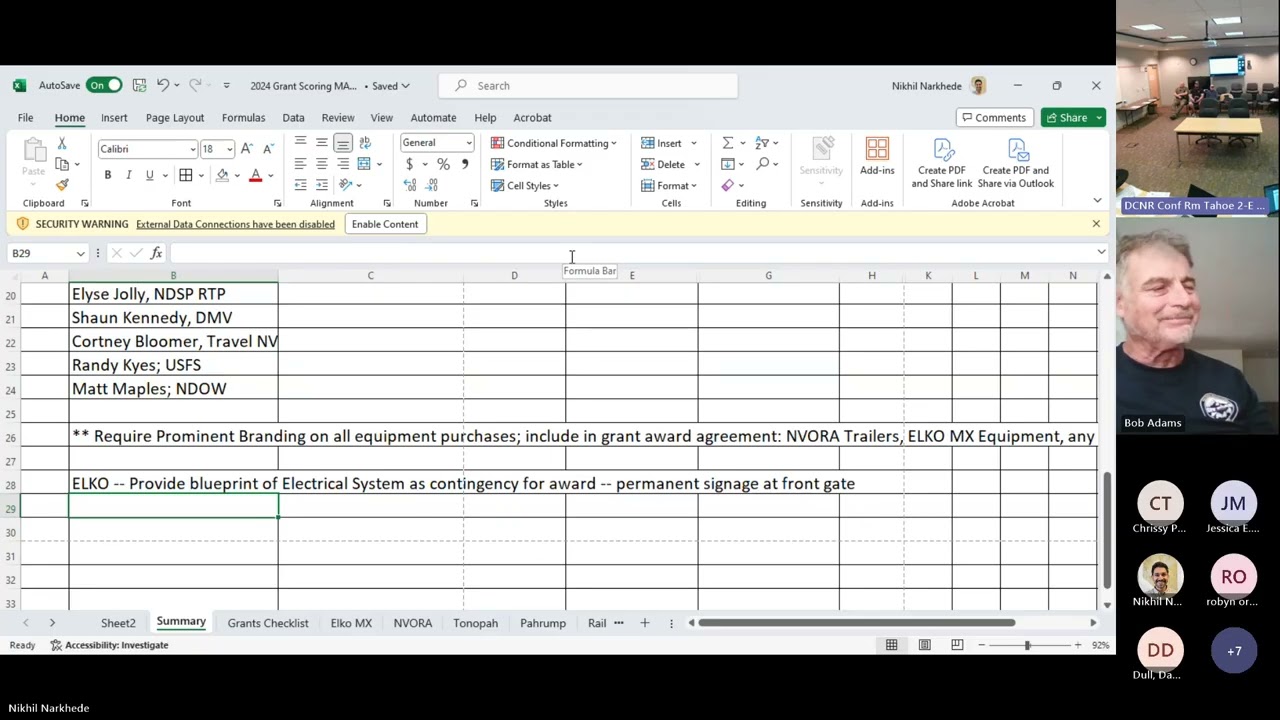This screenshot has width=1280, height=720.
Task: Click Accessibility: Investigate in status bar
Action: tap(109, 645)
